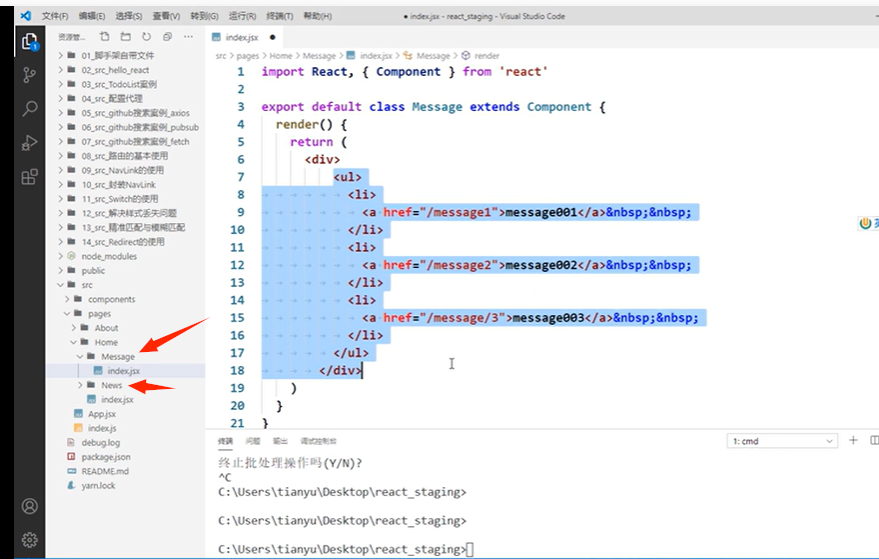This screenshot has width=879, height=559.
Task: Open explorer More Actions ellipsis
Action: 188,36
